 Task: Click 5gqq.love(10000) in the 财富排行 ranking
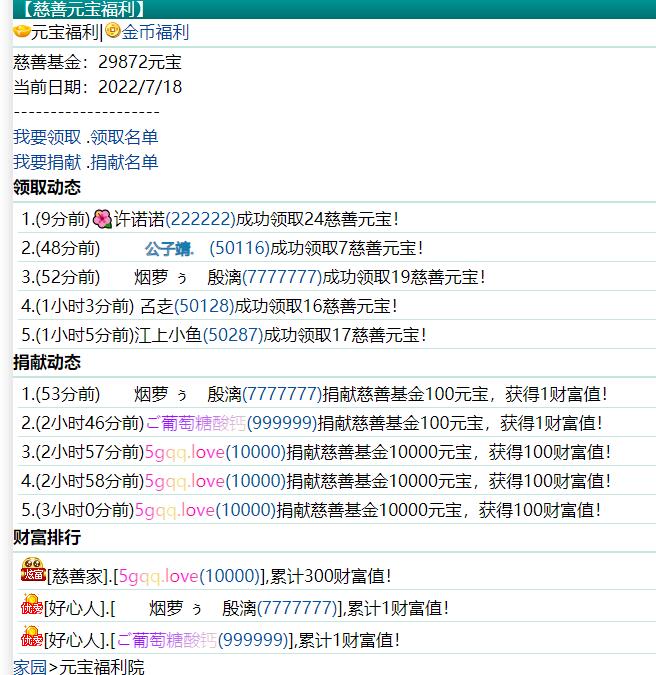(x=188, y=576)
